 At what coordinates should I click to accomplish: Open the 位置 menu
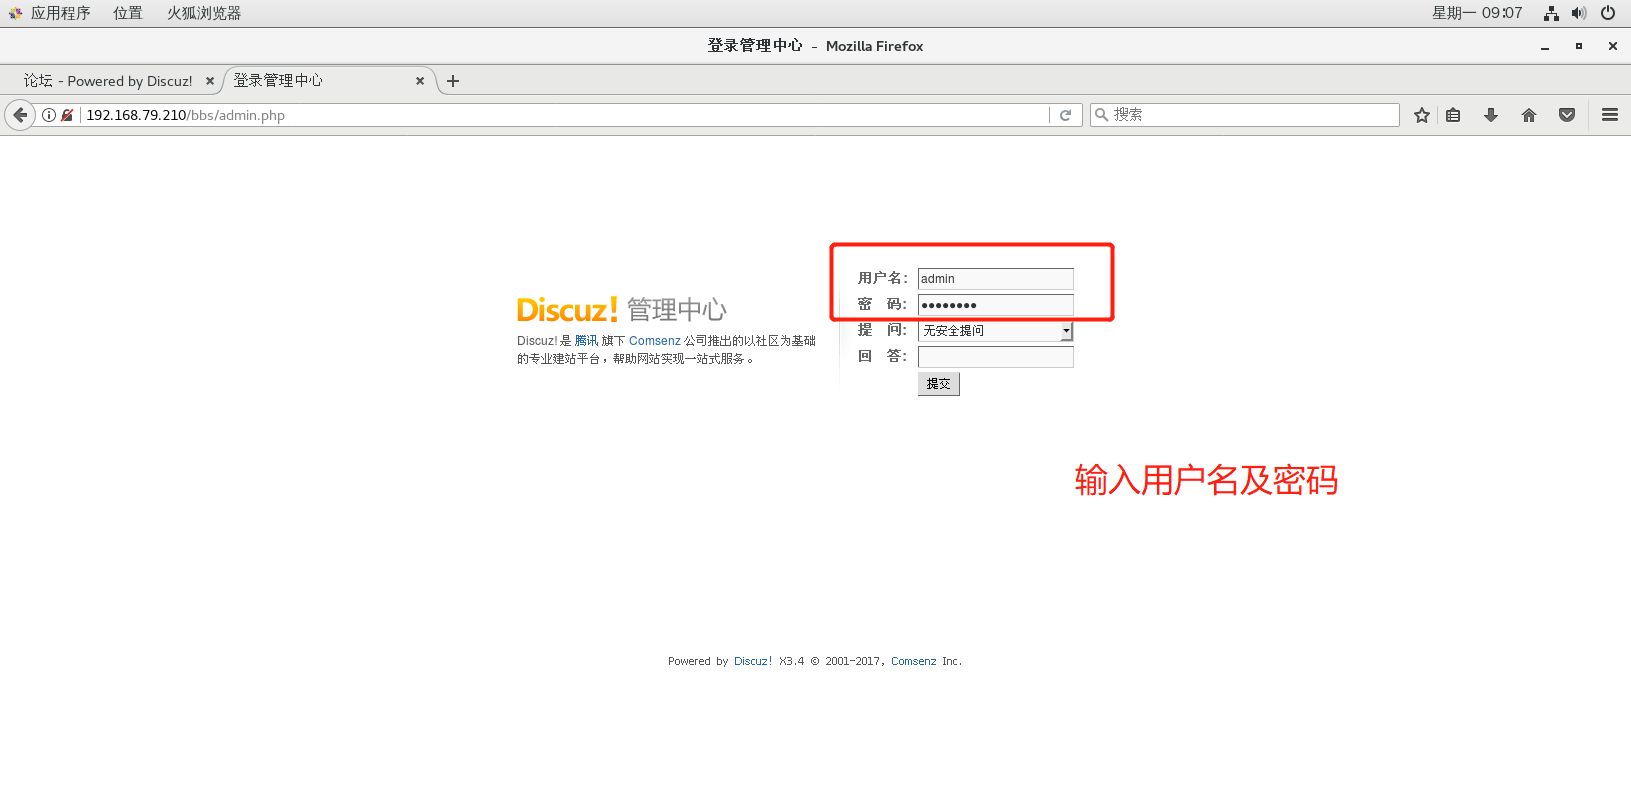click(128, 13)
